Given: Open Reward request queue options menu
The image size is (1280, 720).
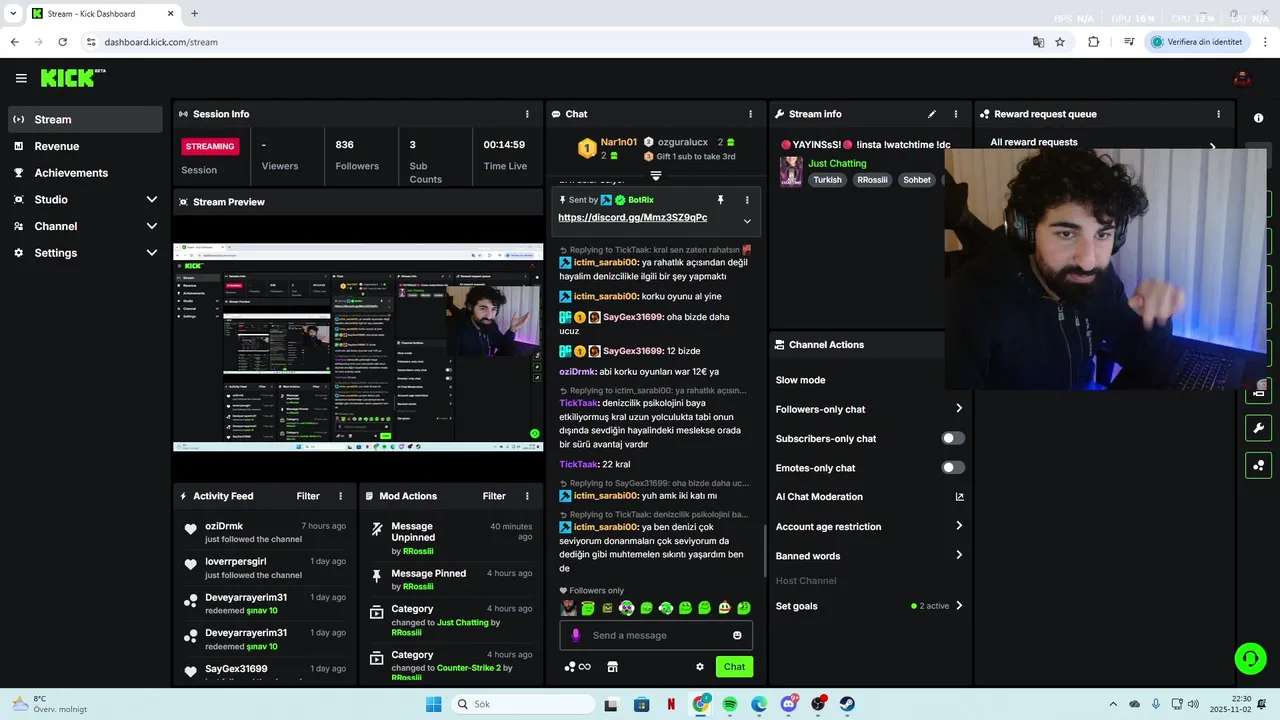Looking at the screenshot, I should (1218, 114).
